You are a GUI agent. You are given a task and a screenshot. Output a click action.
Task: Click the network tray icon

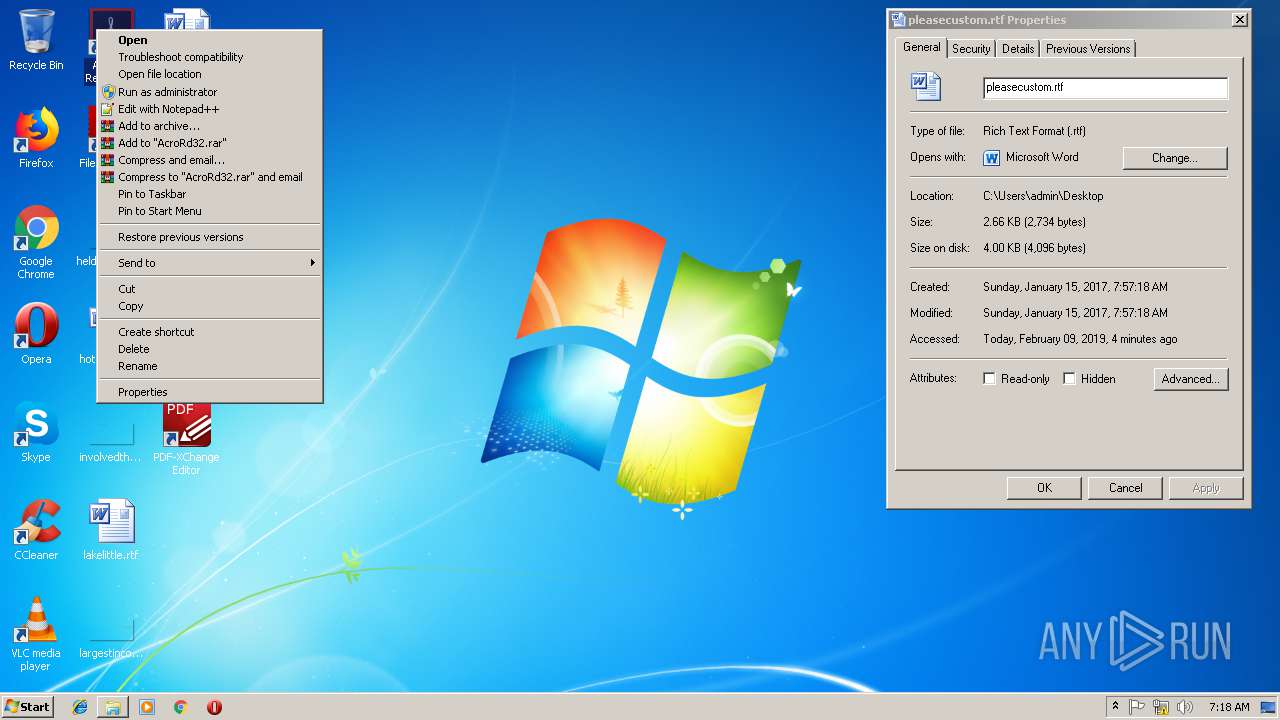pyautogui.click(x=1161, y=707)
